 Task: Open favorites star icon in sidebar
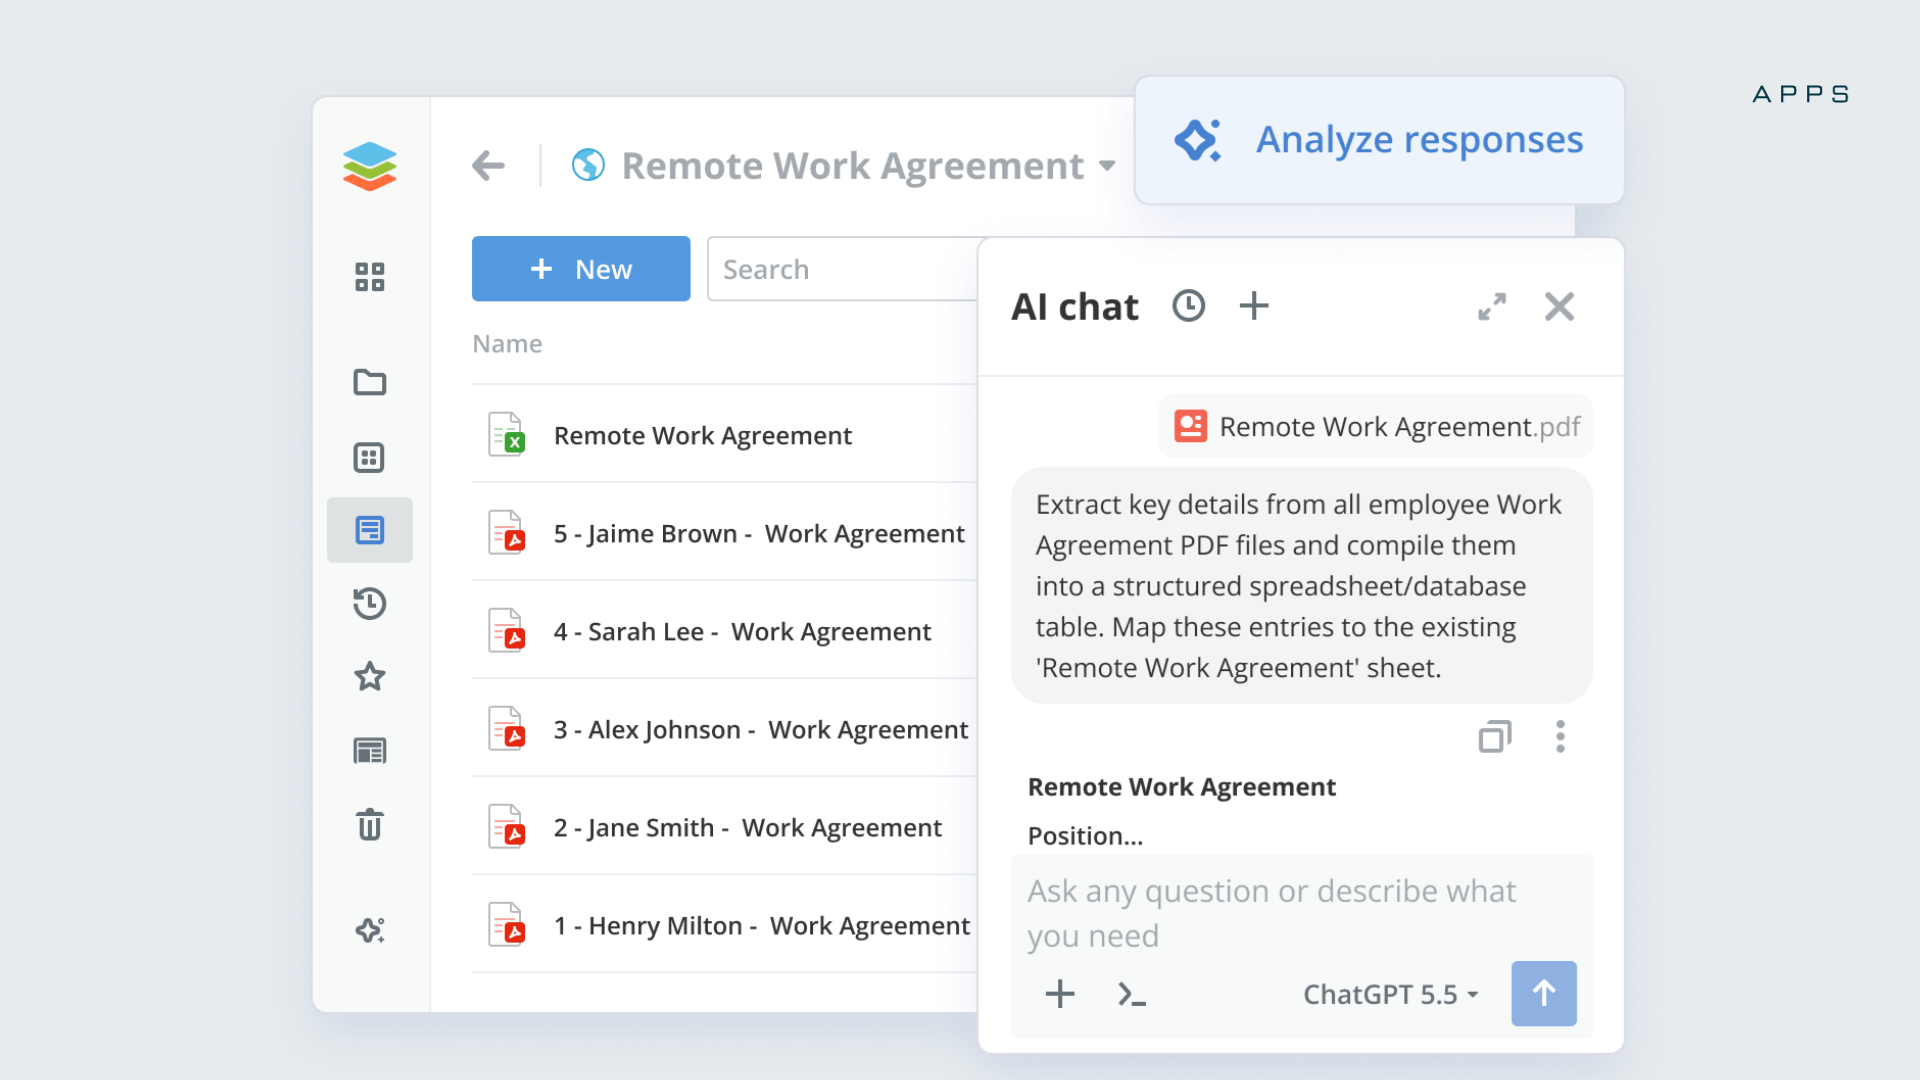pos(369,677)
